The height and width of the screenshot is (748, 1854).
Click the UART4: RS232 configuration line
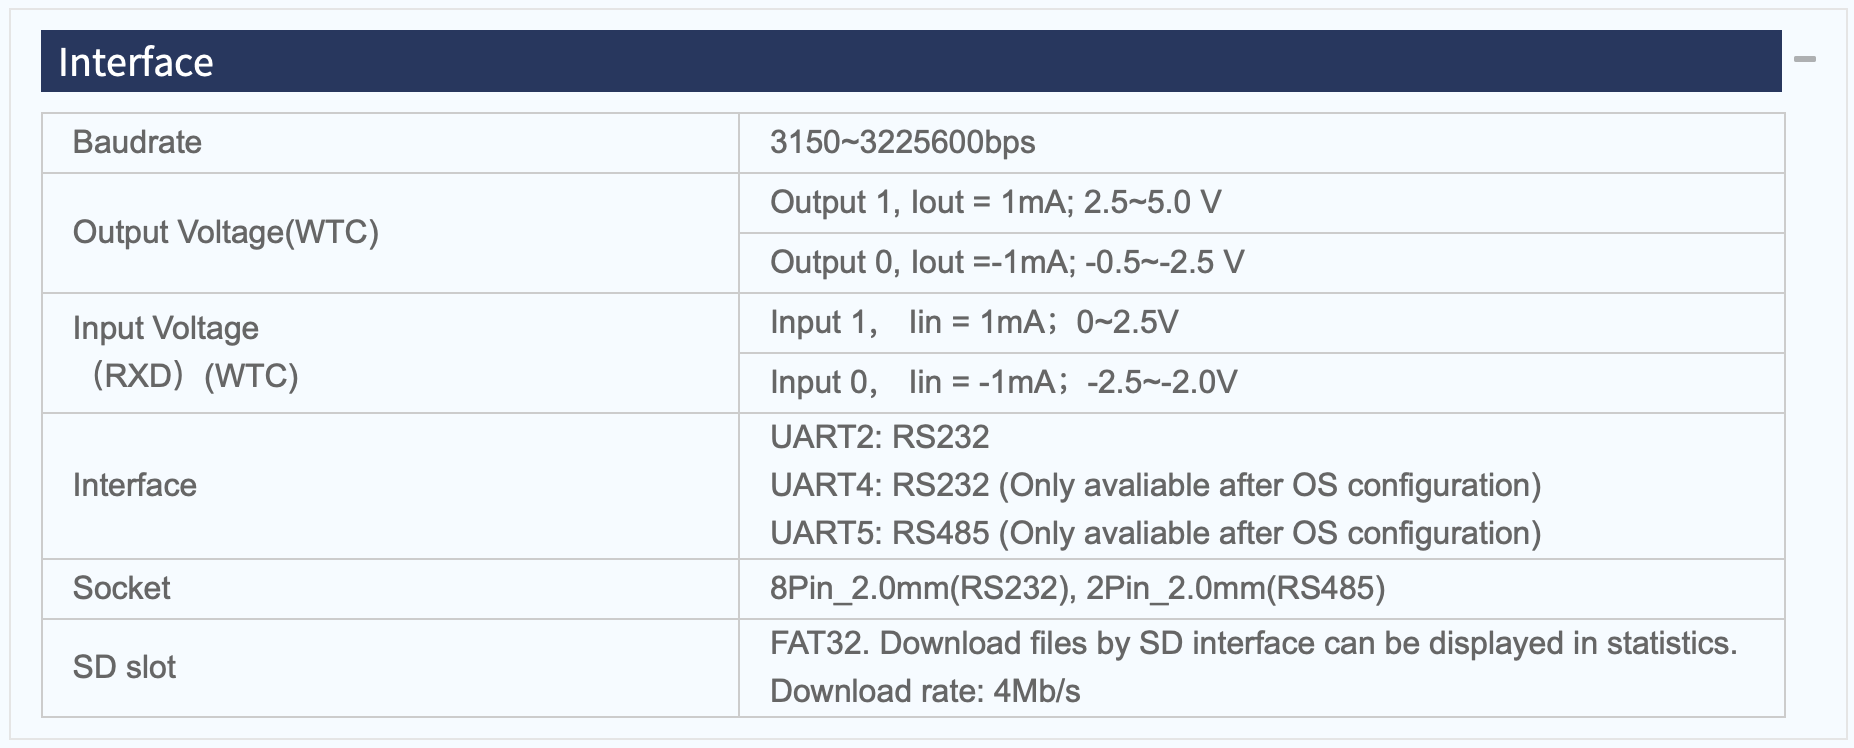(1155, 485)
